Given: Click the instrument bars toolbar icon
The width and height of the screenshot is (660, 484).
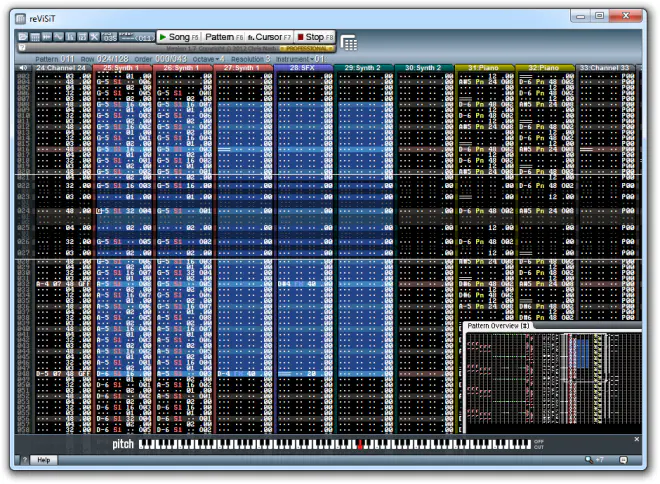Looking at the screenshot, I should pyautogui.click(x=70, y=37).
